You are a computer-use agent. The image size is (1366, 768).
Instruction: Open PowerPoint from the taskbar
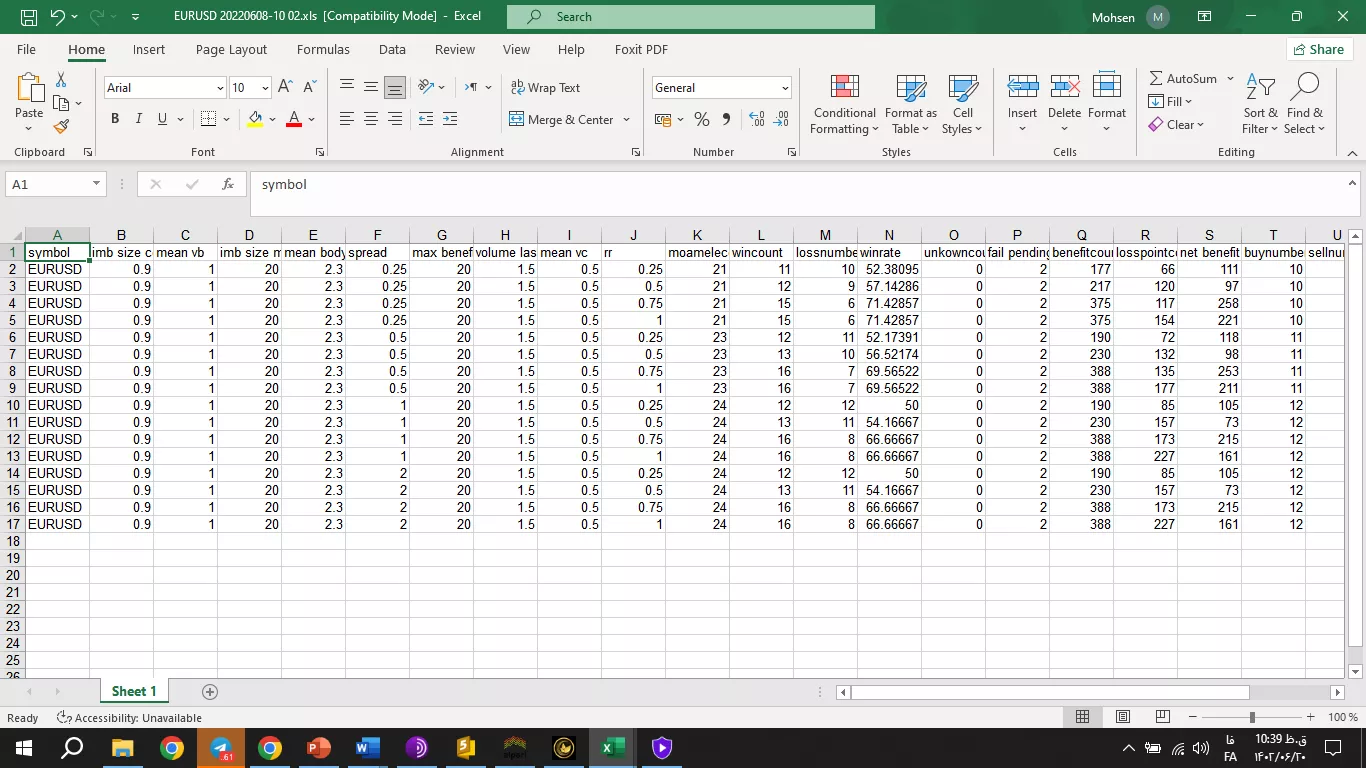[x=319, y=747]
